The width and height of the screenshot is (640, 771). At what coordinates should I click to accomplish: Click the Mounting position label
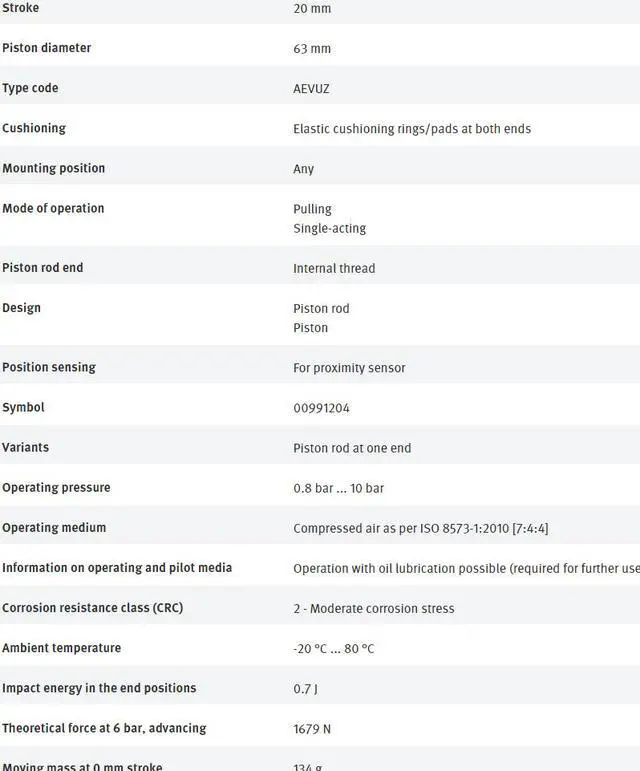[53, 168]
